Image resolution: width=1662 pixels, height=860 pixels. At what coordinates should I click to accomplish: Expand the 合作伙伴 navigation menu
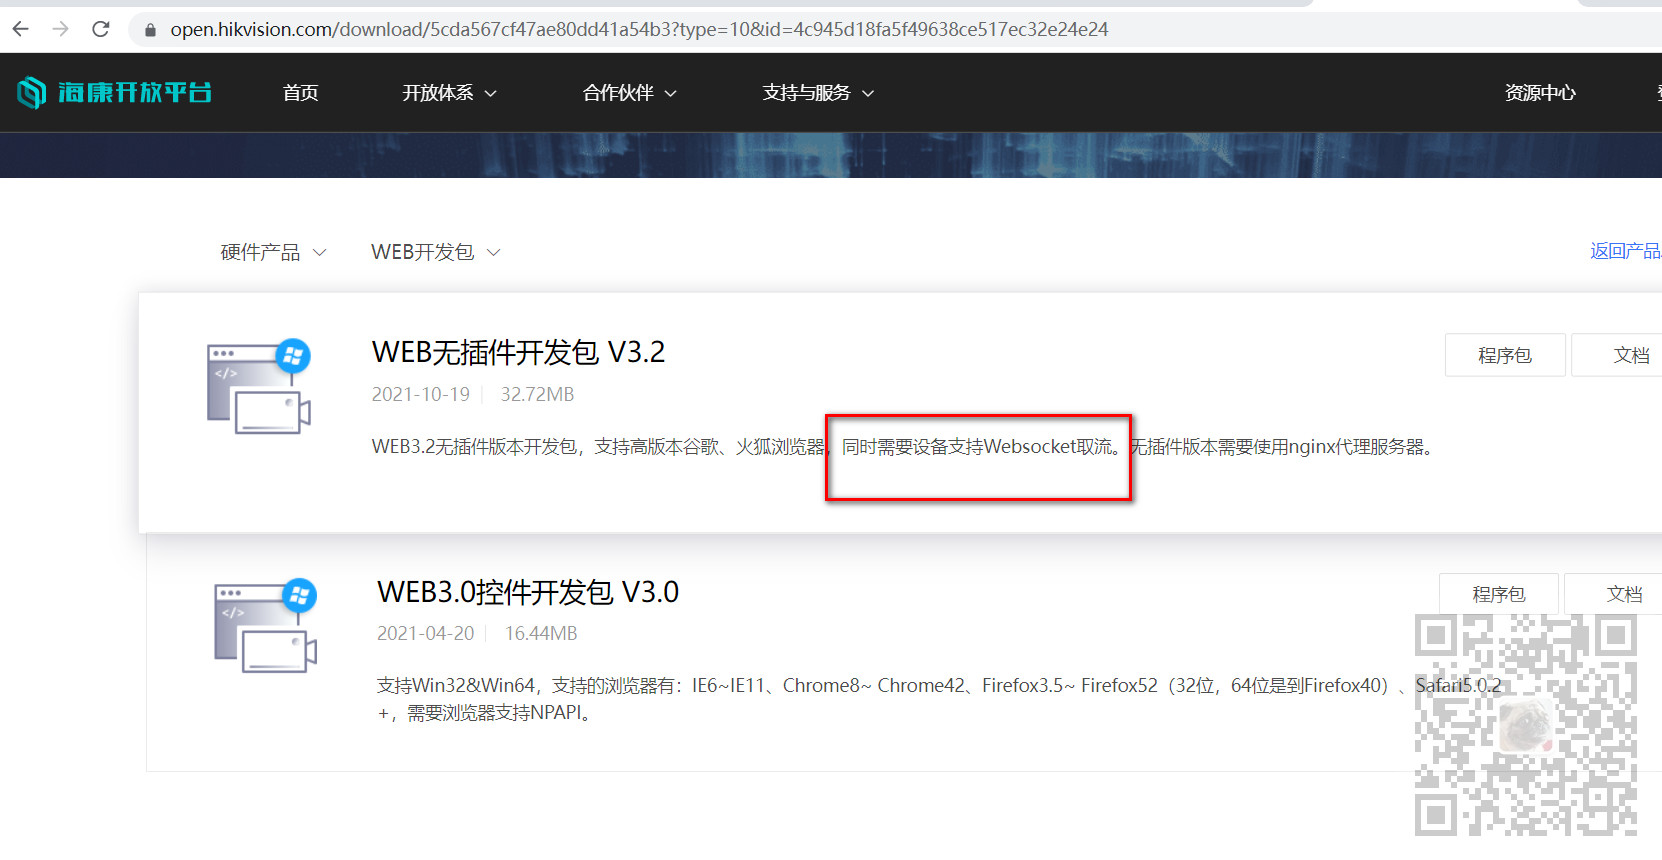629,93
